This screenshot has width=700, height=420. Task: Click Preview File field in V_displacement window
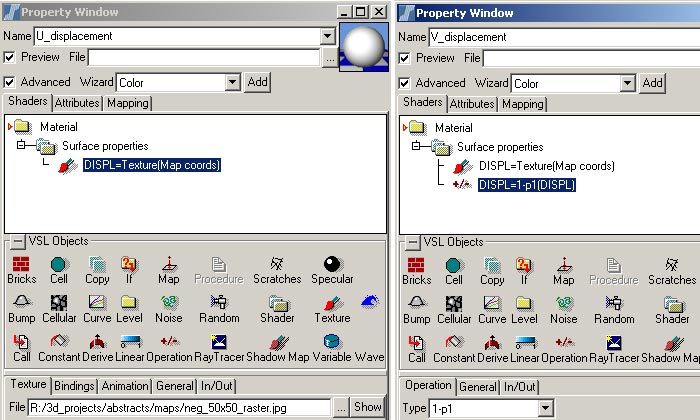click(592, 58)
